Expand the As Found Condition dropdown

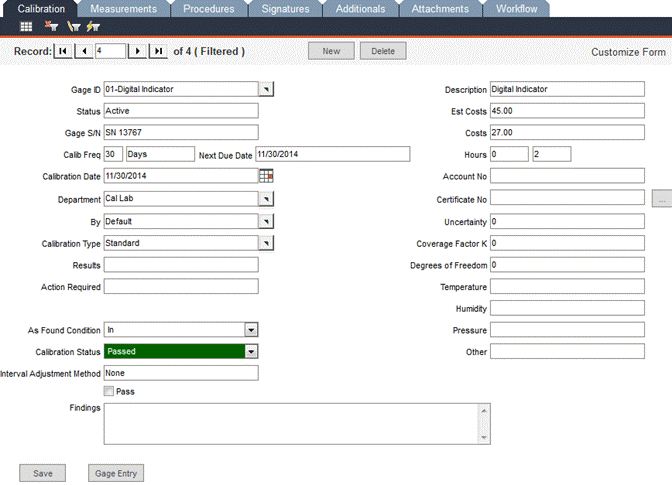[251, 329]
